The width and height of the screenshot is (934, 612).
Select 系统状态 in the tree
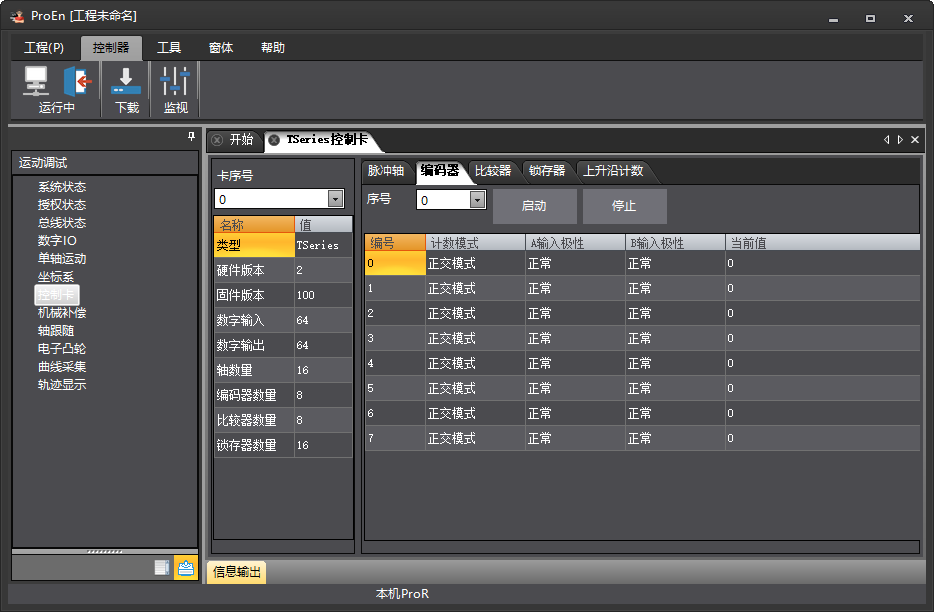tap(62, 187)
